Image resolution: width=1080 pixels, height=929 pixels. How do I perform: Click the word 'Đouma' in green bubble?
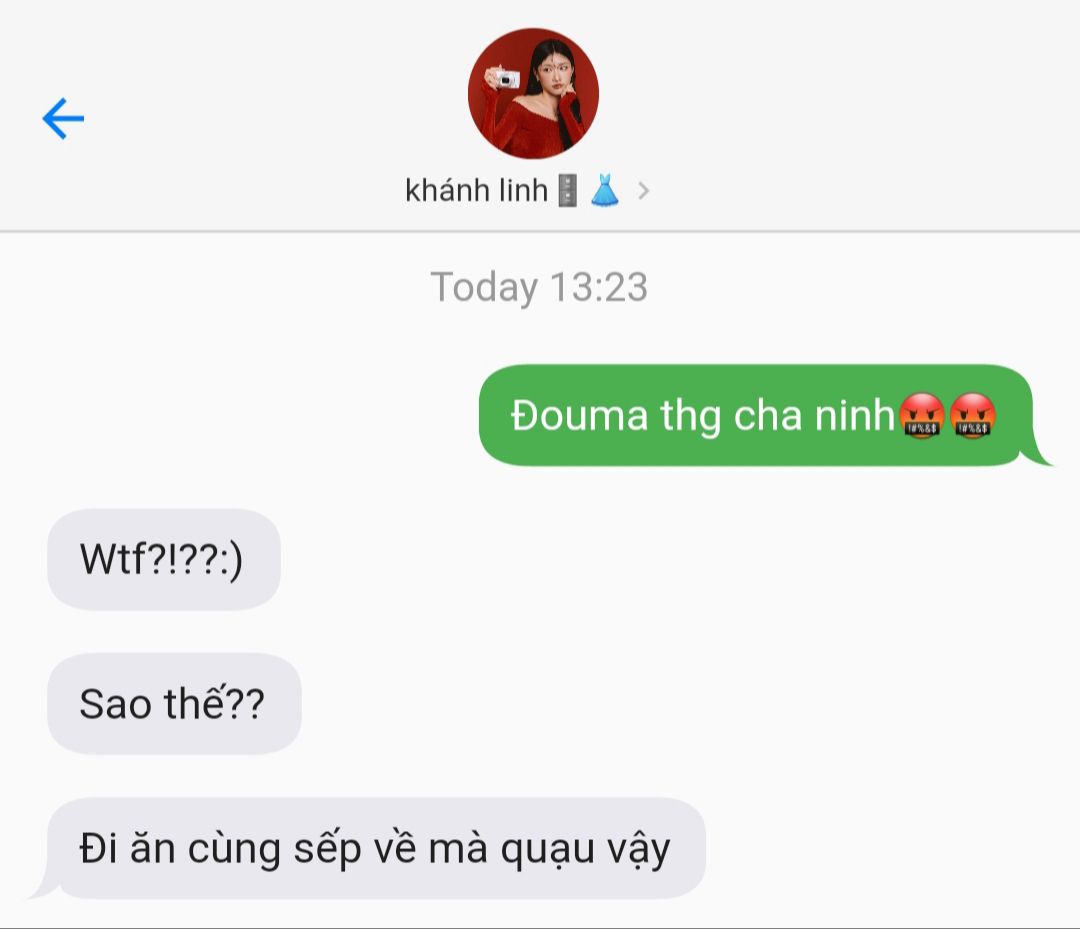pos(579,416)
